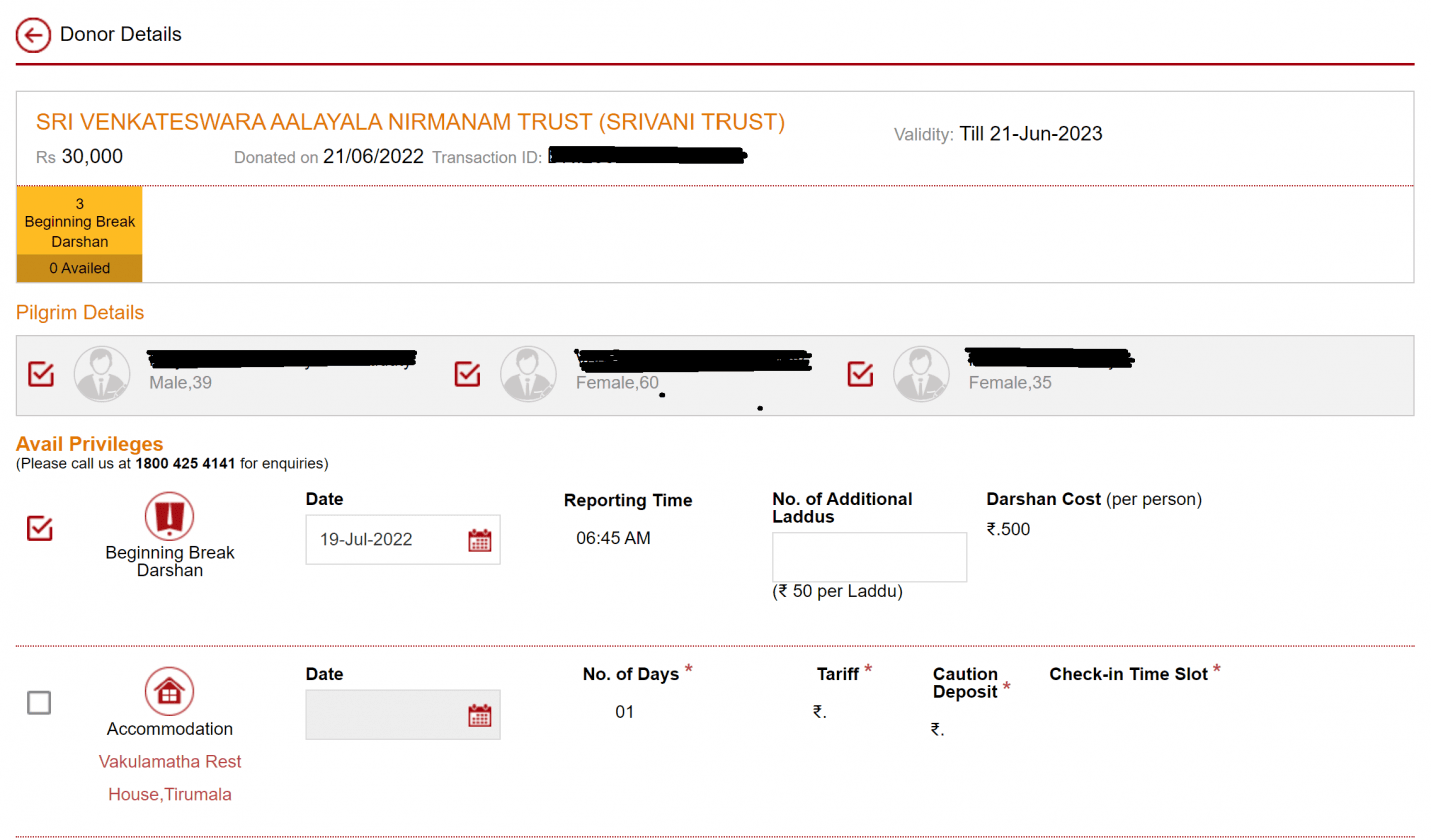Viewport: 1431px width, 840px height.
Task: Toggle the Female, 35 pilgrim checkbox
Action: point(860,374)
